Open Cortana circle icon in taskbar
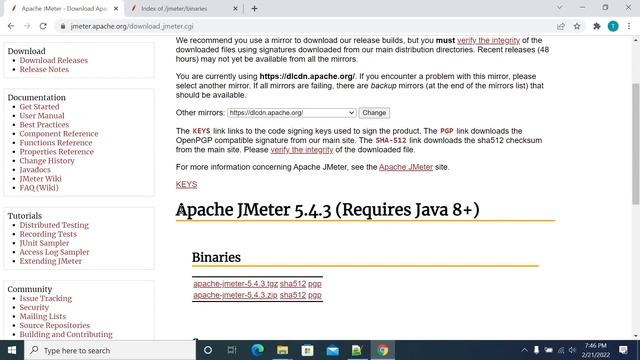This screenshot has height=360, width=640. [x=208, y=350]
